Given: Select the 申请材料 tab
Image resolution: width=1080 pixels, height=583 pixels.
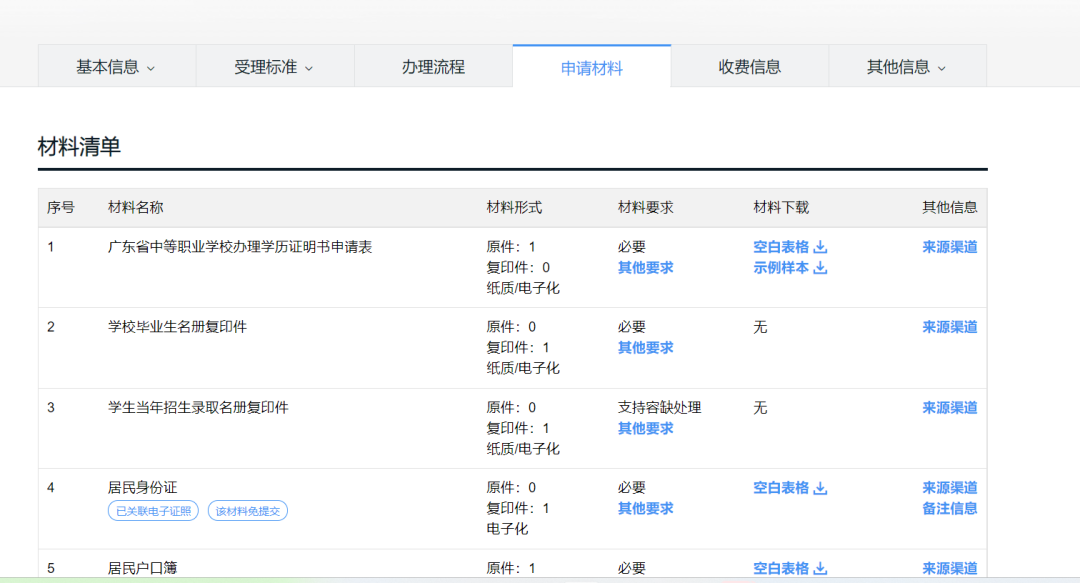Looking at the screenshot, I should [x=591, y=68].
